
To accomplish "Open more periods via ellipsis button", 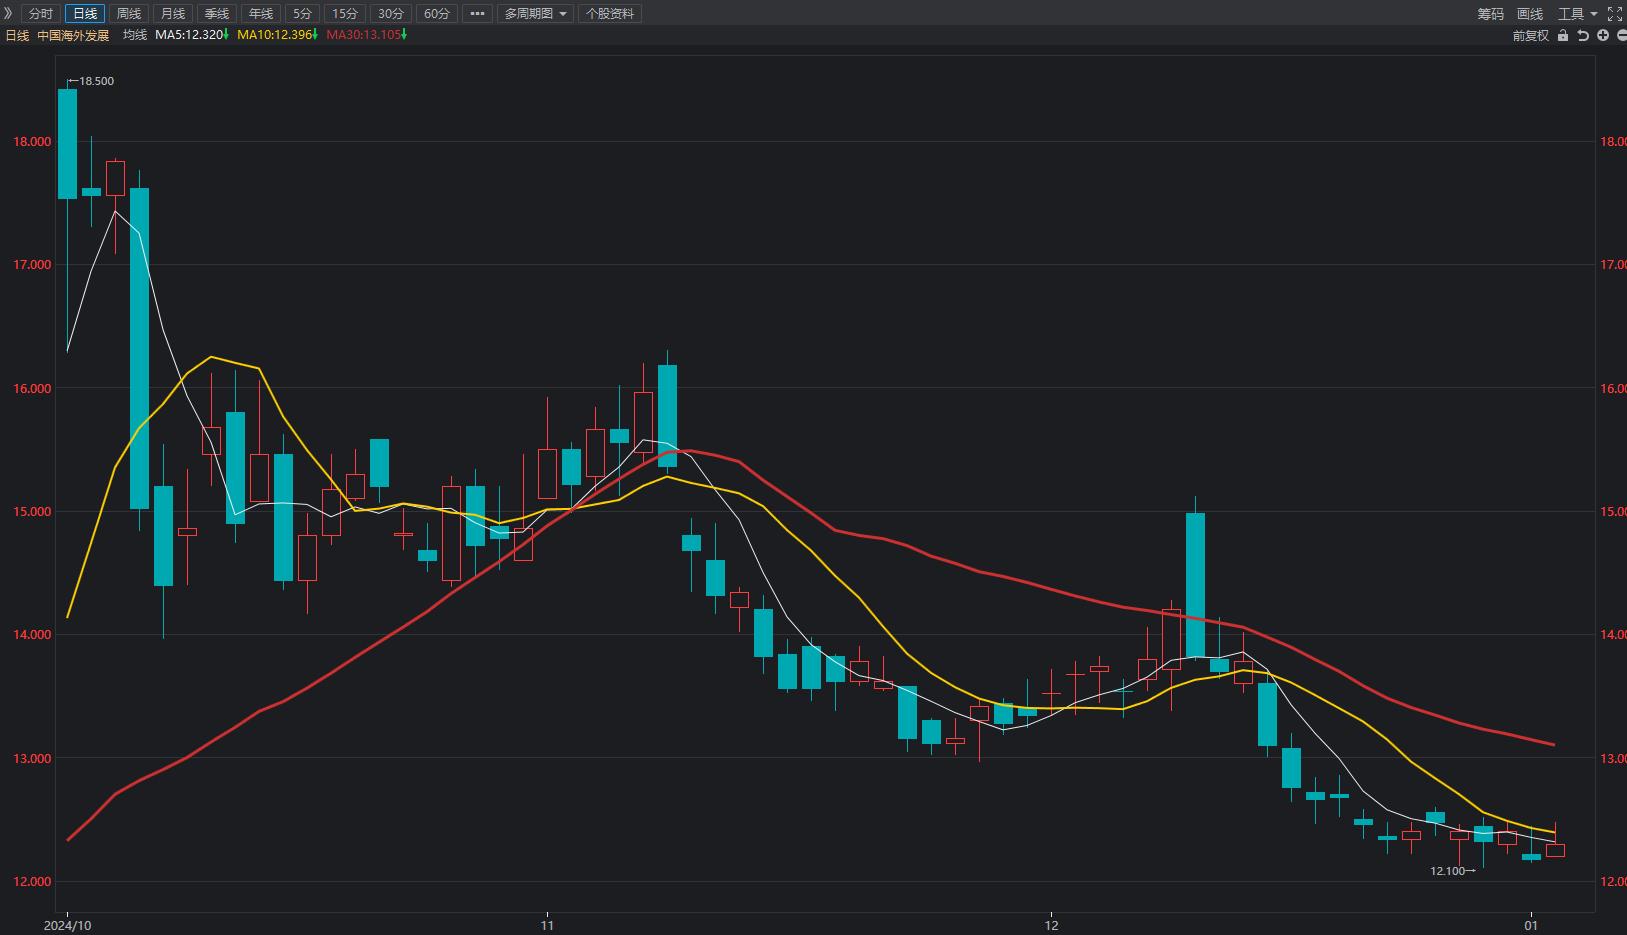I will point(477,14).
